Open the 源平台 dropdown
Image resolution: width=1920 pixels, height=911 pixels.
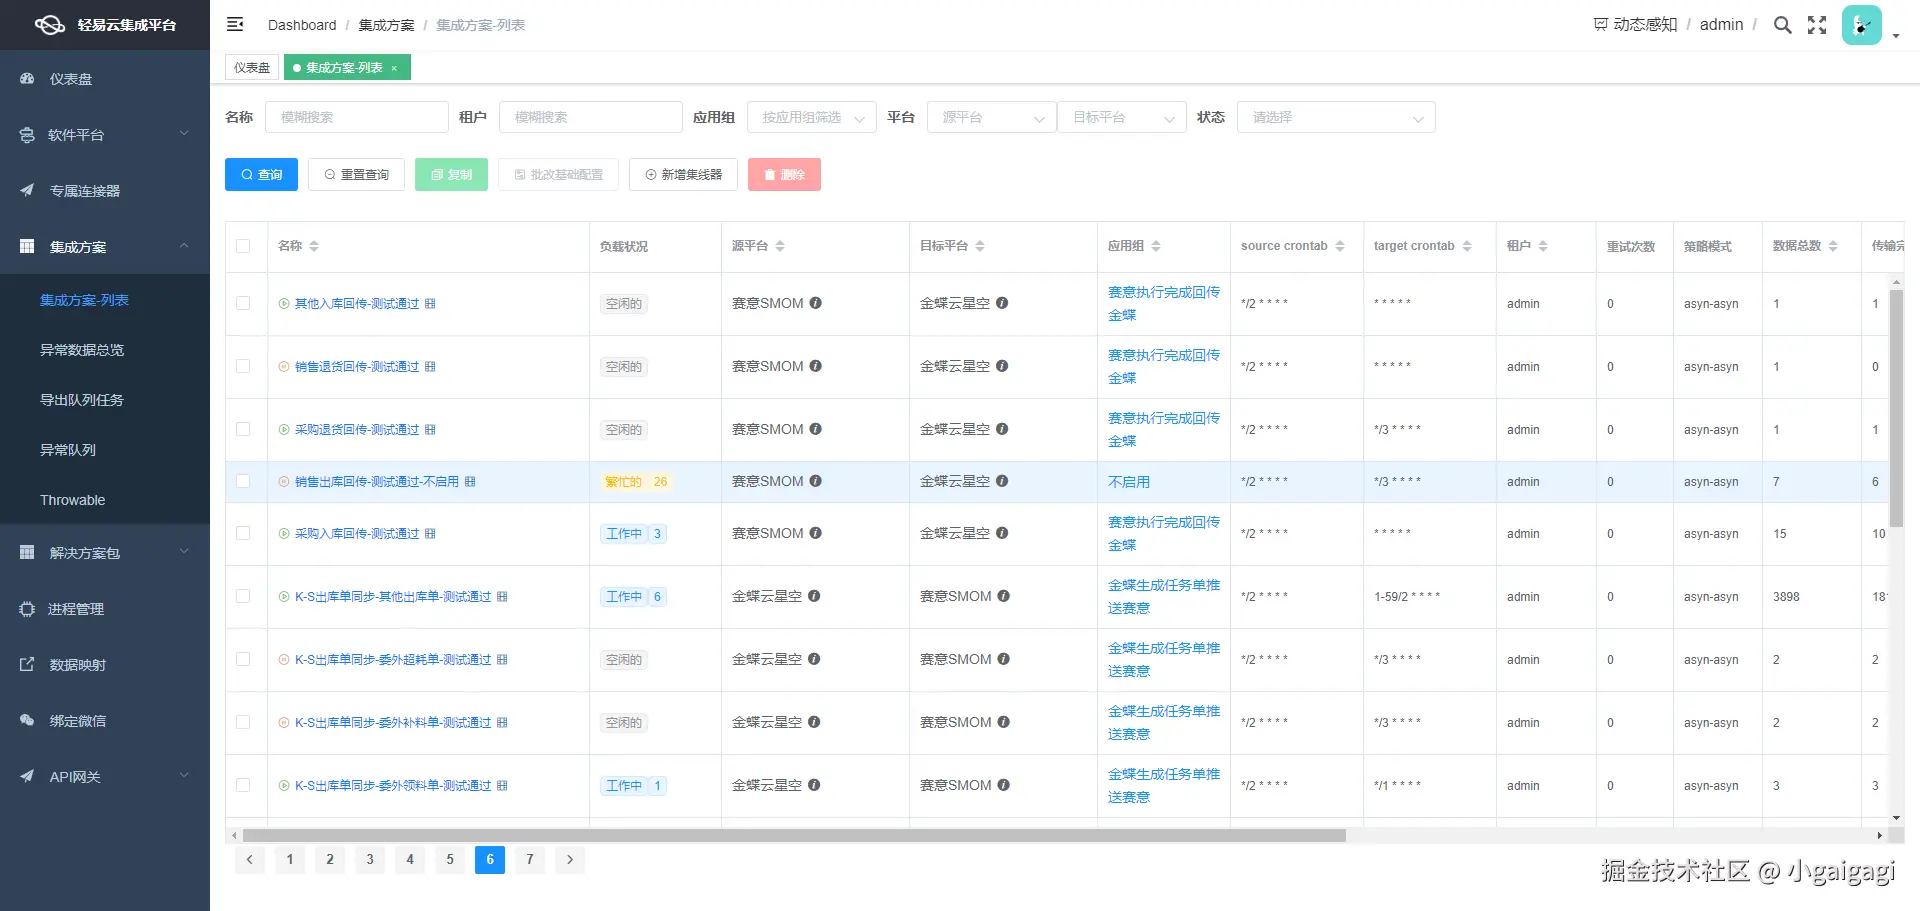(990, 117)
